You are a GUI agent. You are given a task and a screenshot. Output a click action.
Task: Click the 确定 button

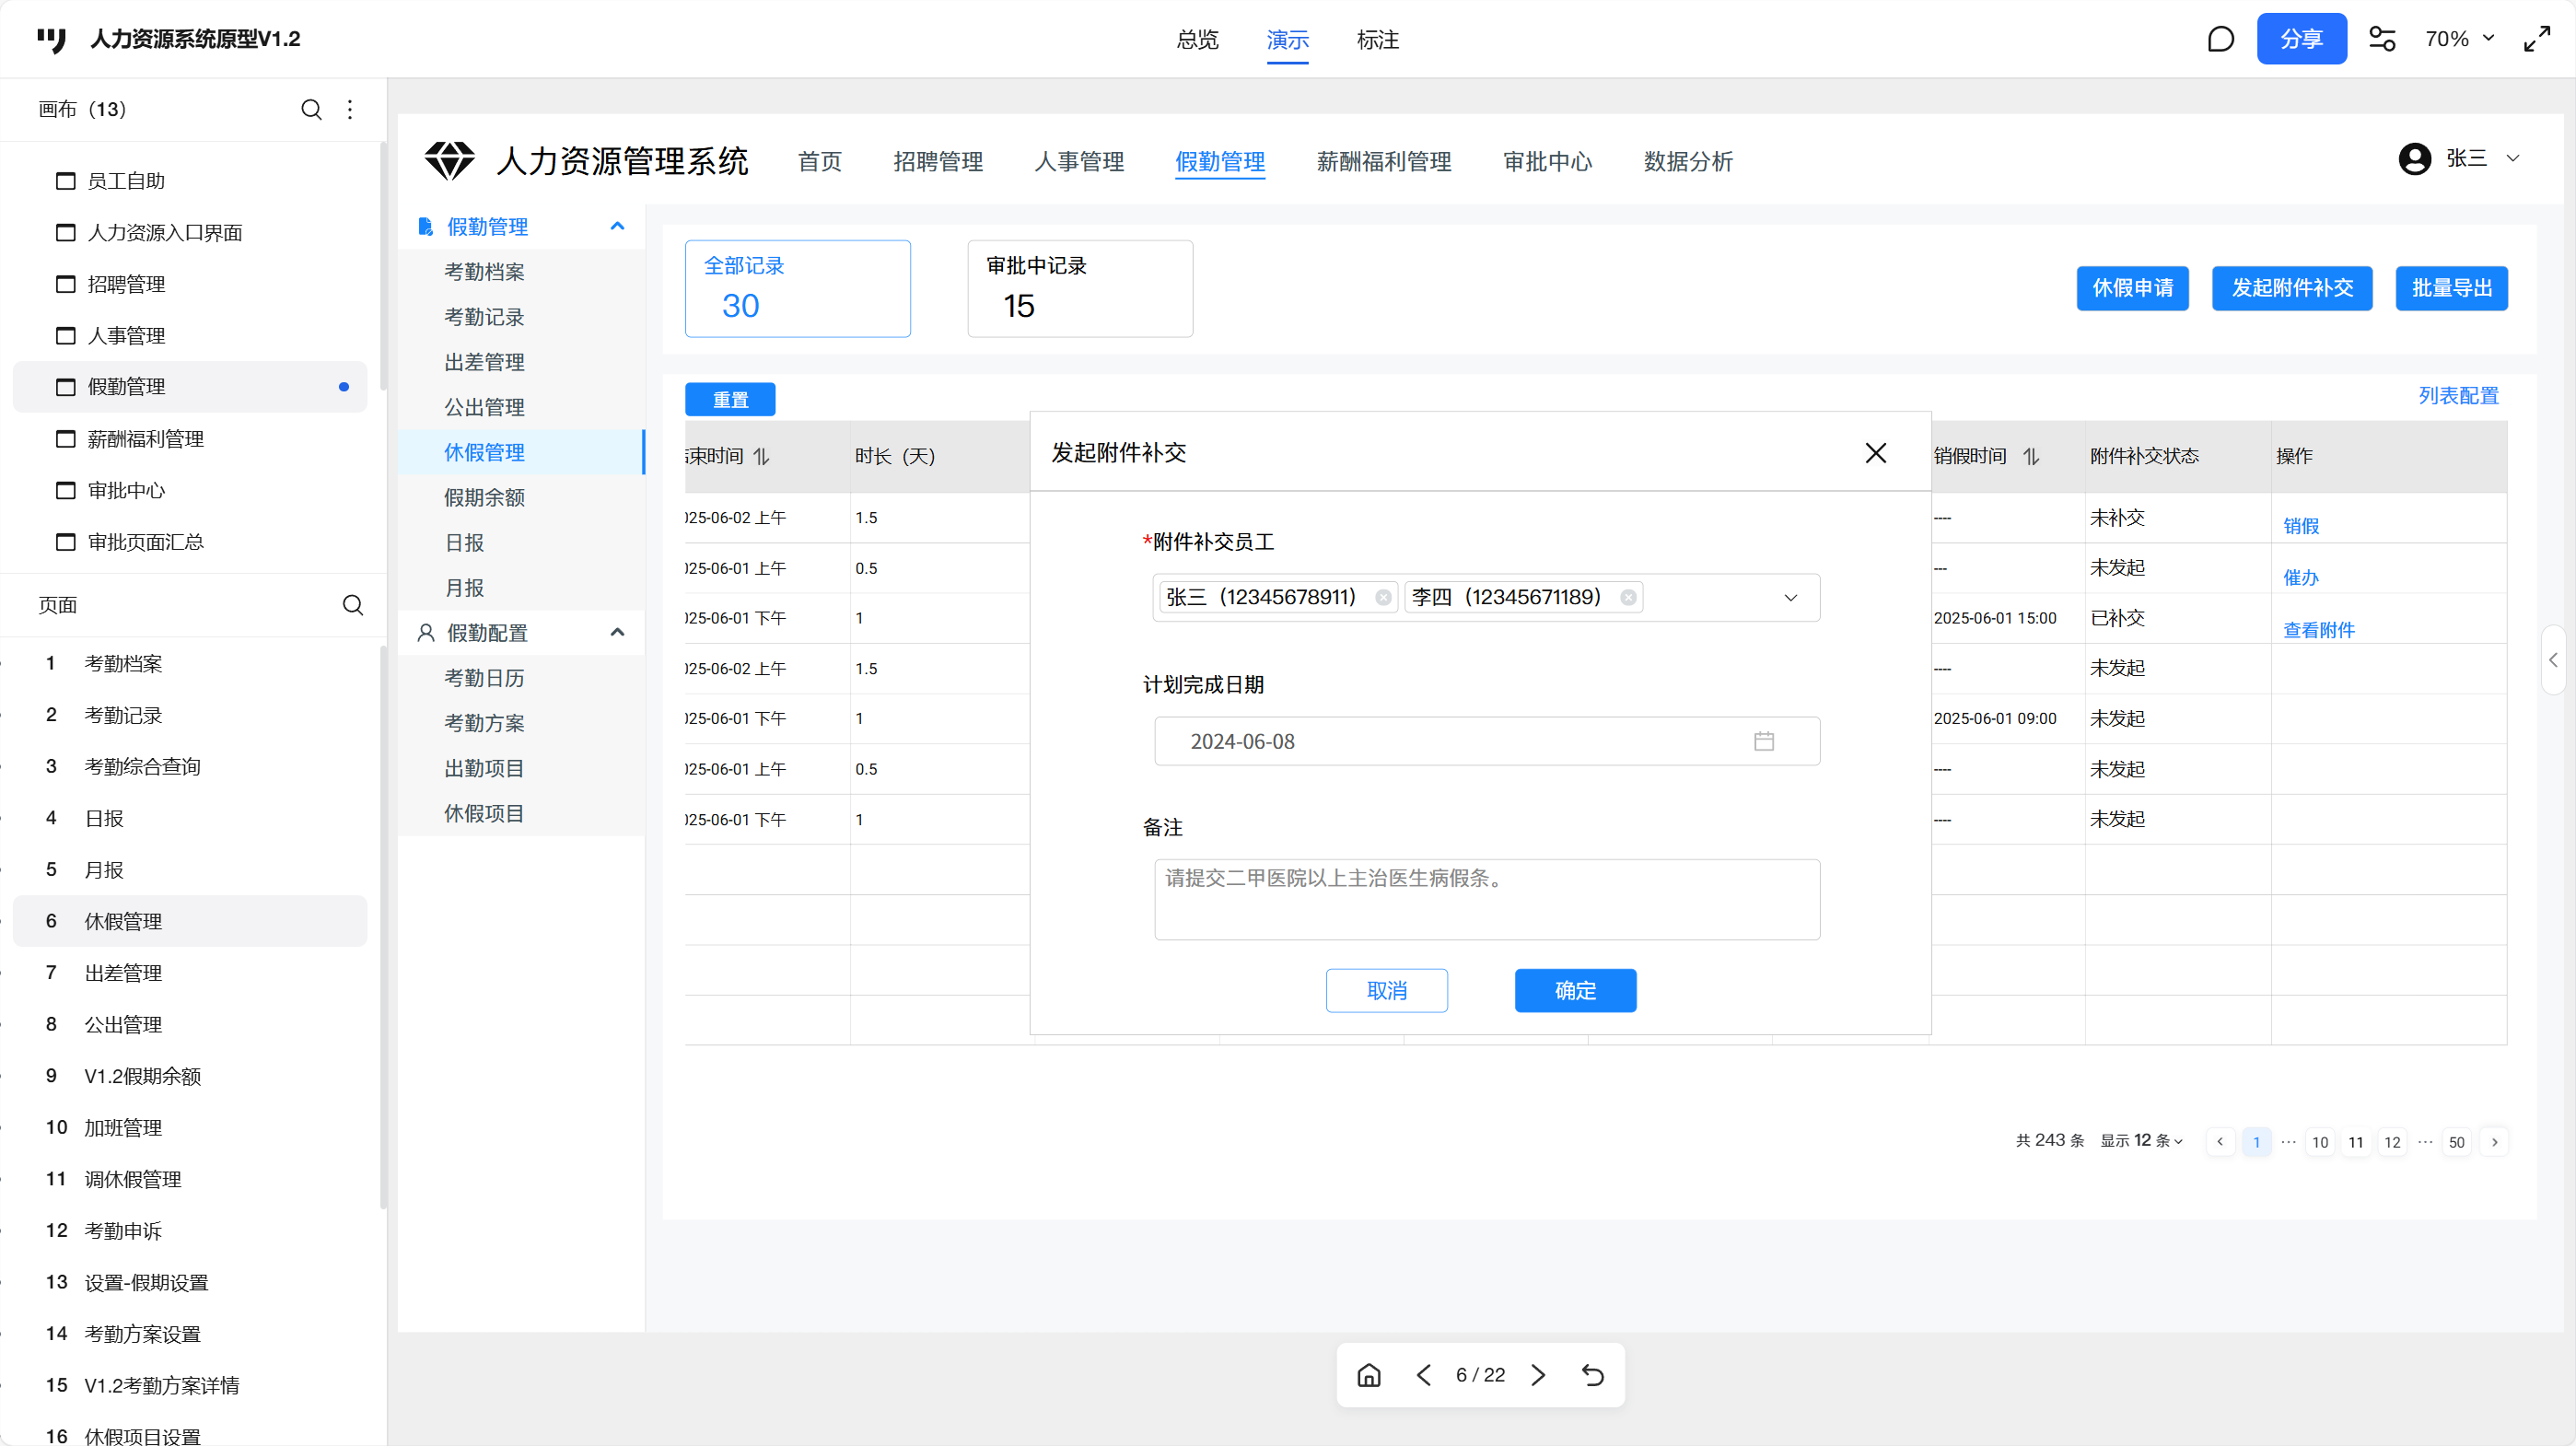click(1575, 990)
